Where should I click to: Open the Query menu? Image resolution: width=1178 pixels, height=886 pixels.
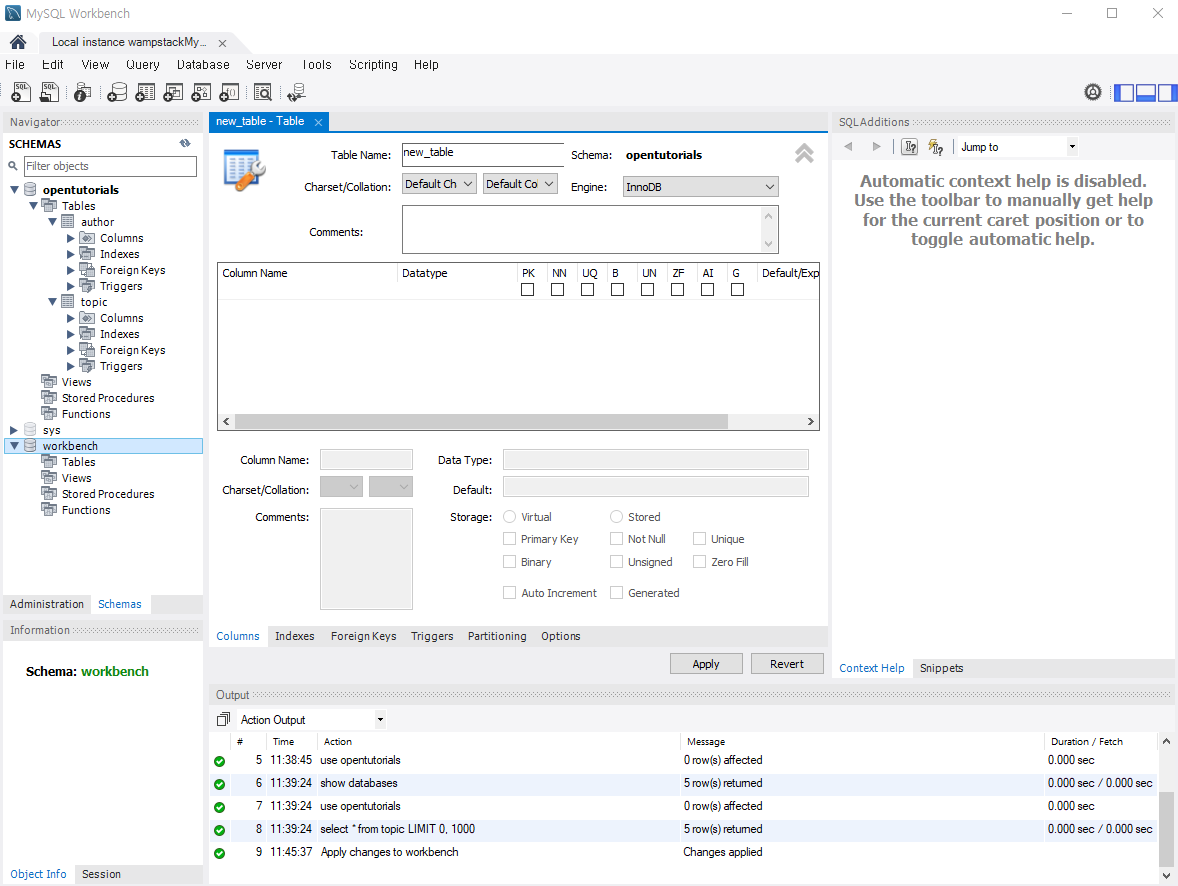(x=143, y=65)
